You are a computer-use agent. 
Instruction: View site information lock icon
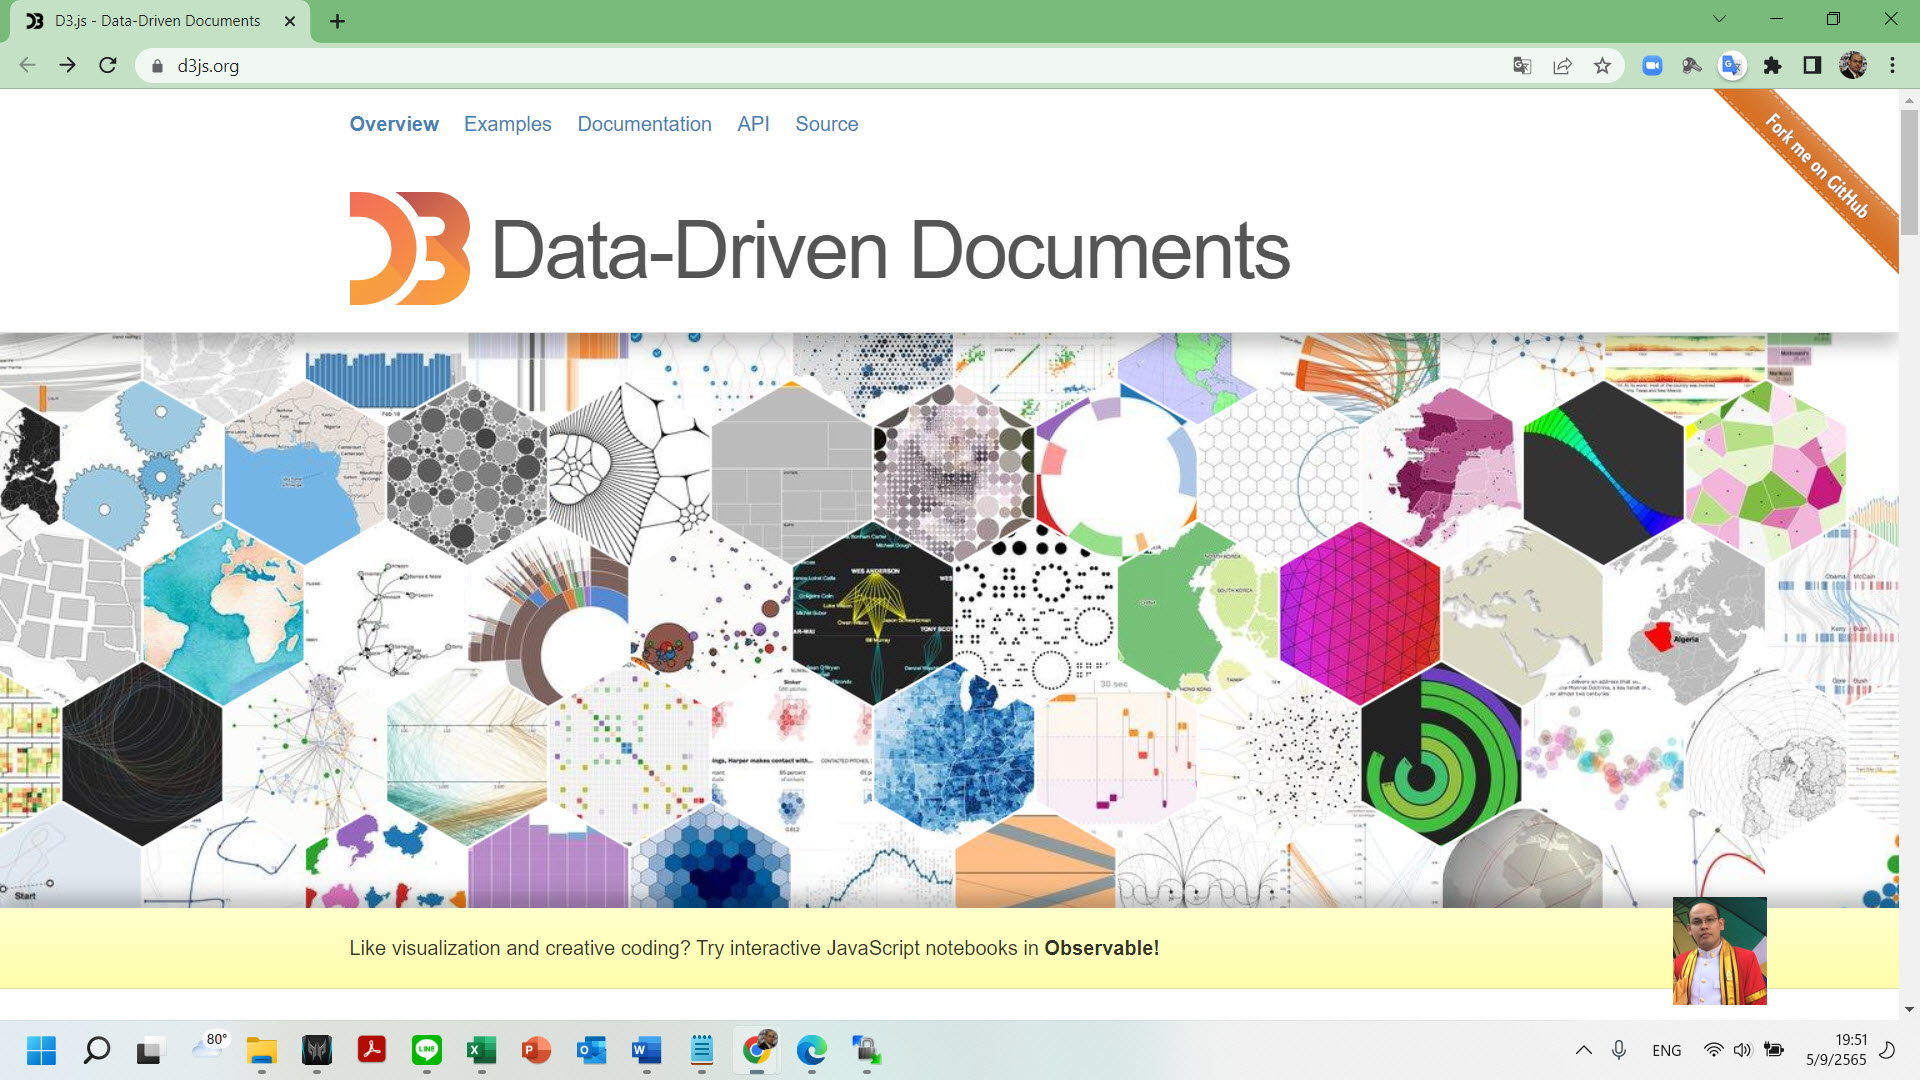click(157, 66)
